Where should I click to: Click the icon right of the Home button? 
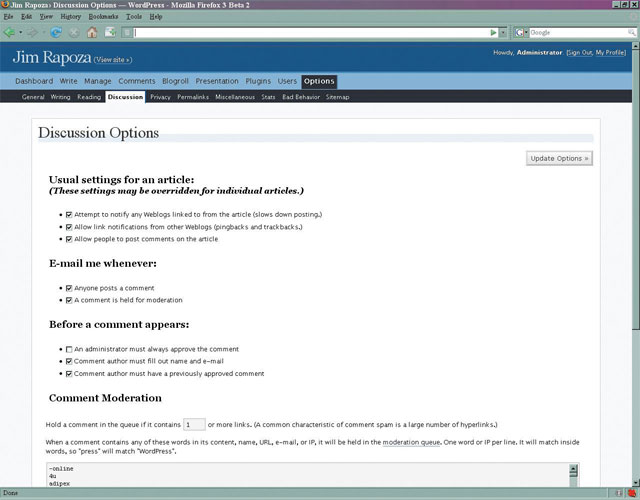110,32
